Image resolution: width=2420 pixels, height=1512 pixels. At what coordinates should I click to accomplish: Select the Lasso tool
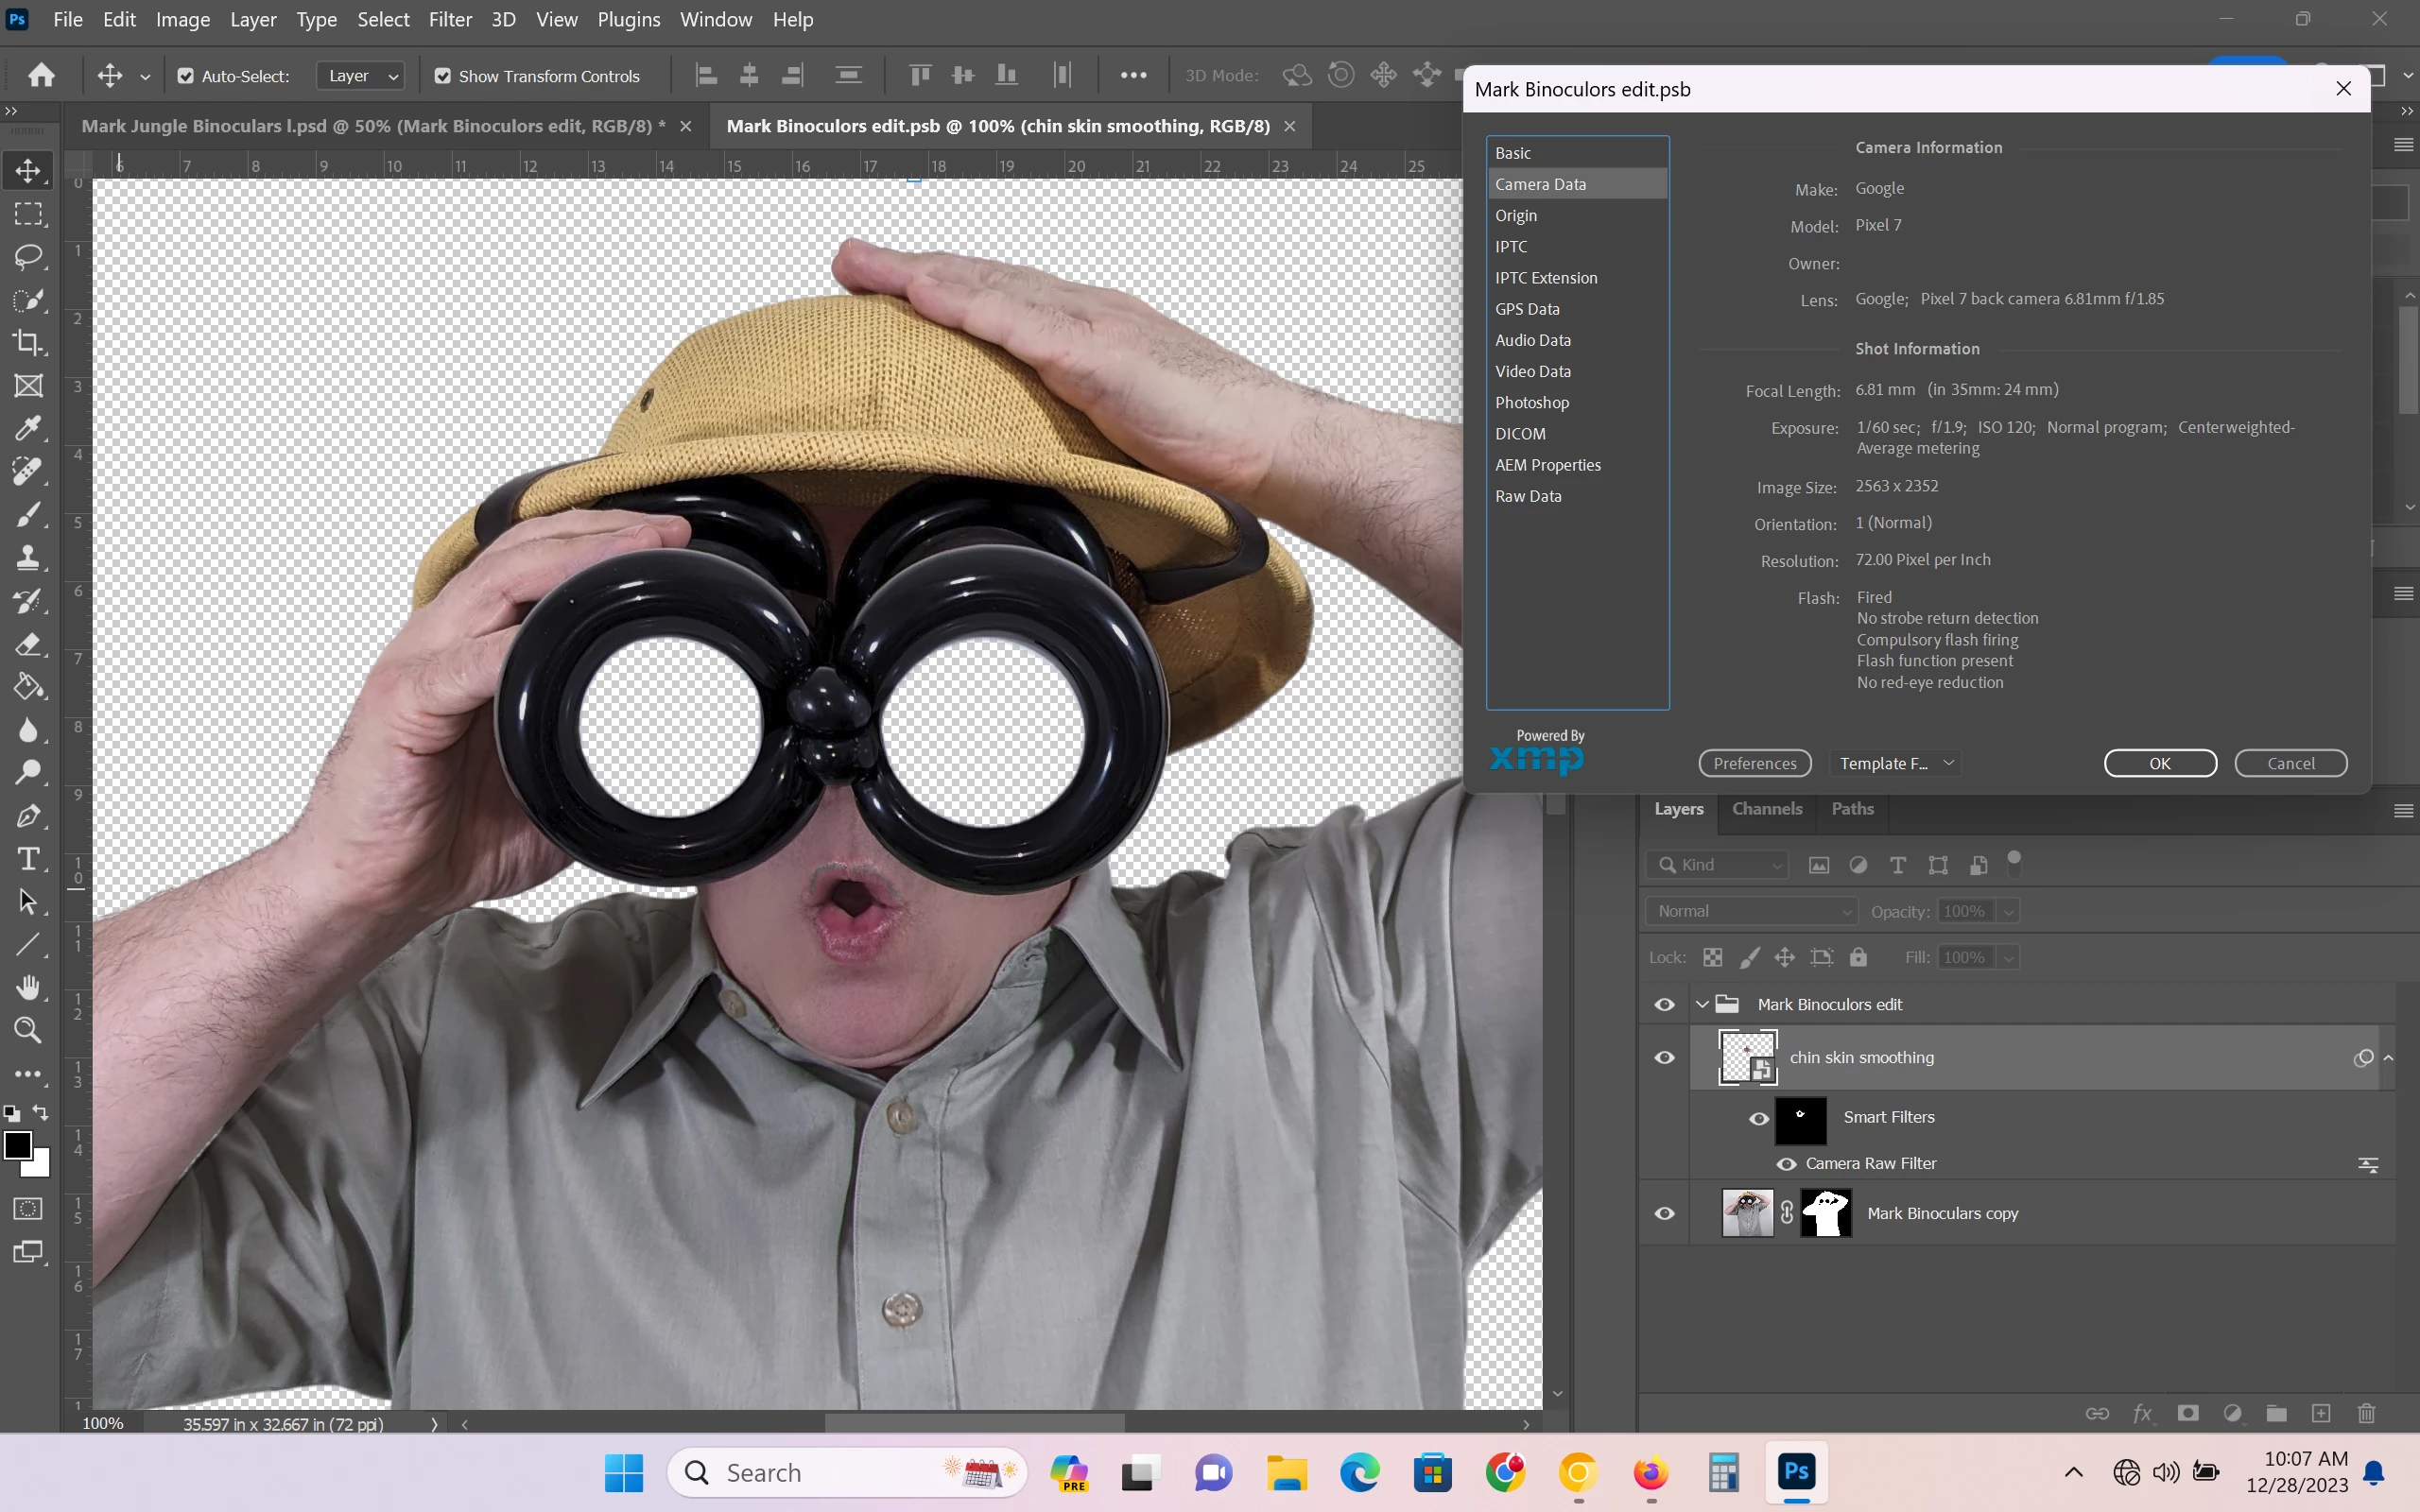pyautogui.click(x=28, y=257)
